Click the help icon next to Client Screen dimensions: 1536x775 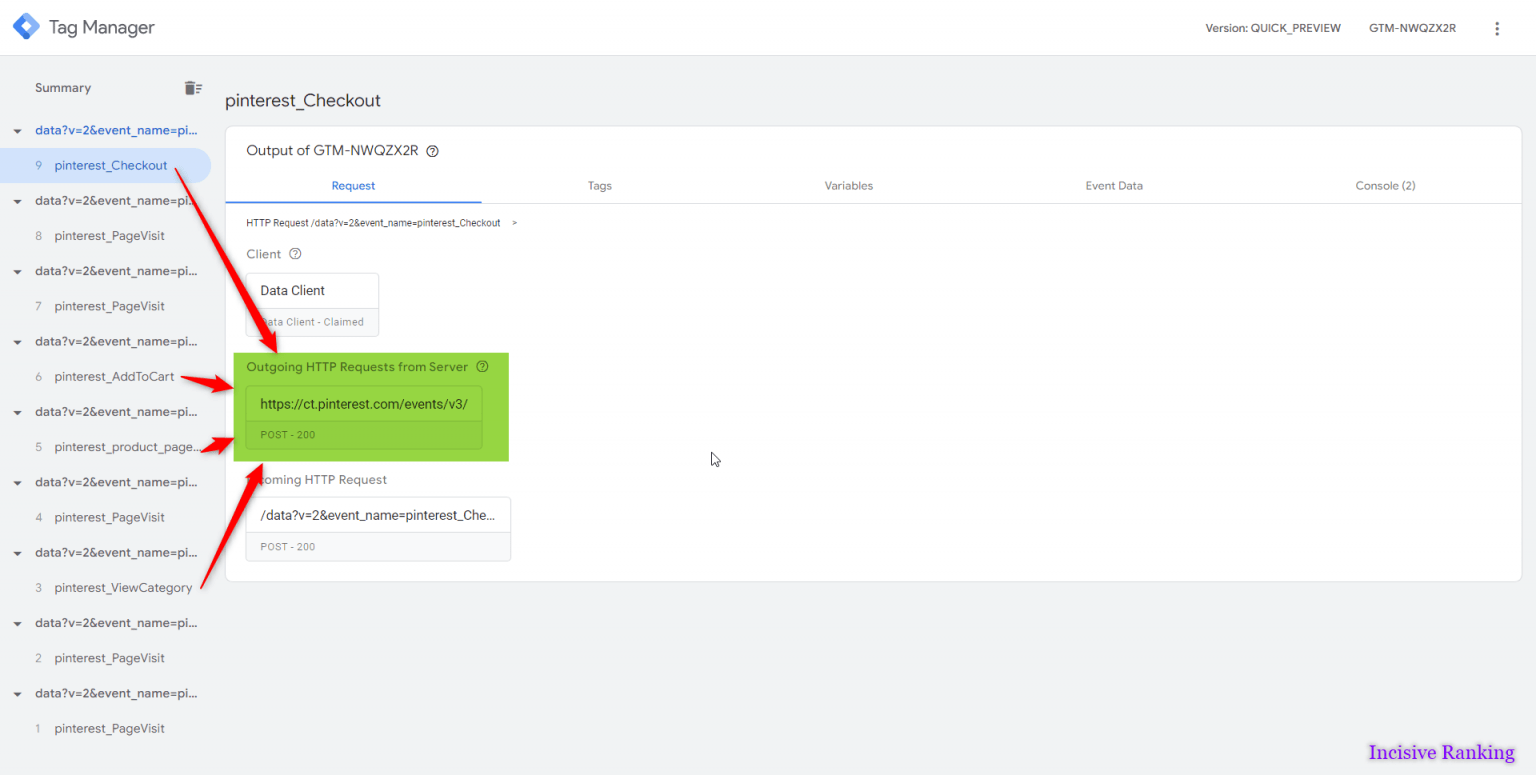(x=294, y=254)
